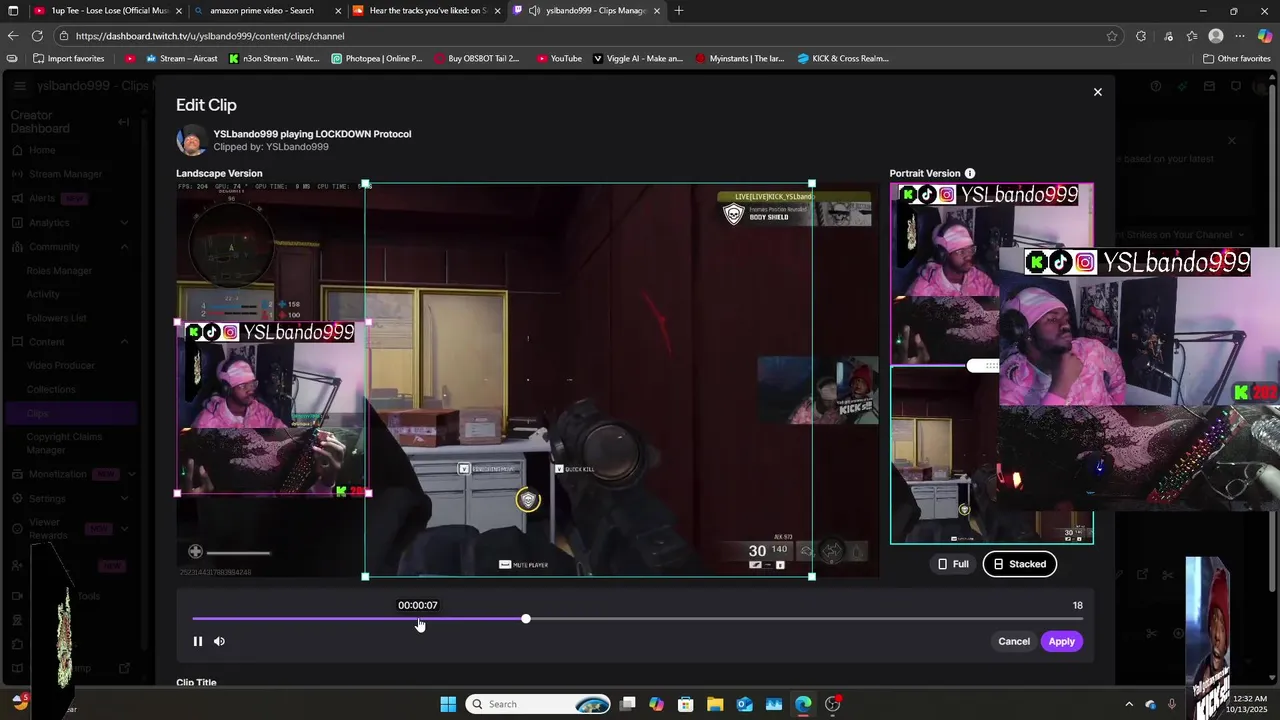Click the portrait version preview

tap(992, 363)
